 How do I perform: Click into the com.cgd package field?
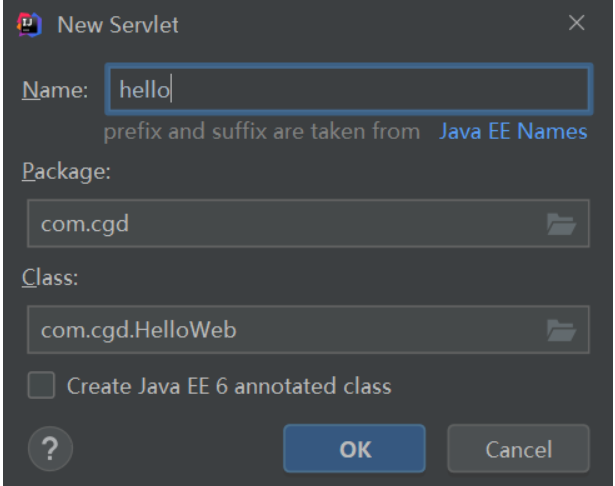(x=285, y=224)
